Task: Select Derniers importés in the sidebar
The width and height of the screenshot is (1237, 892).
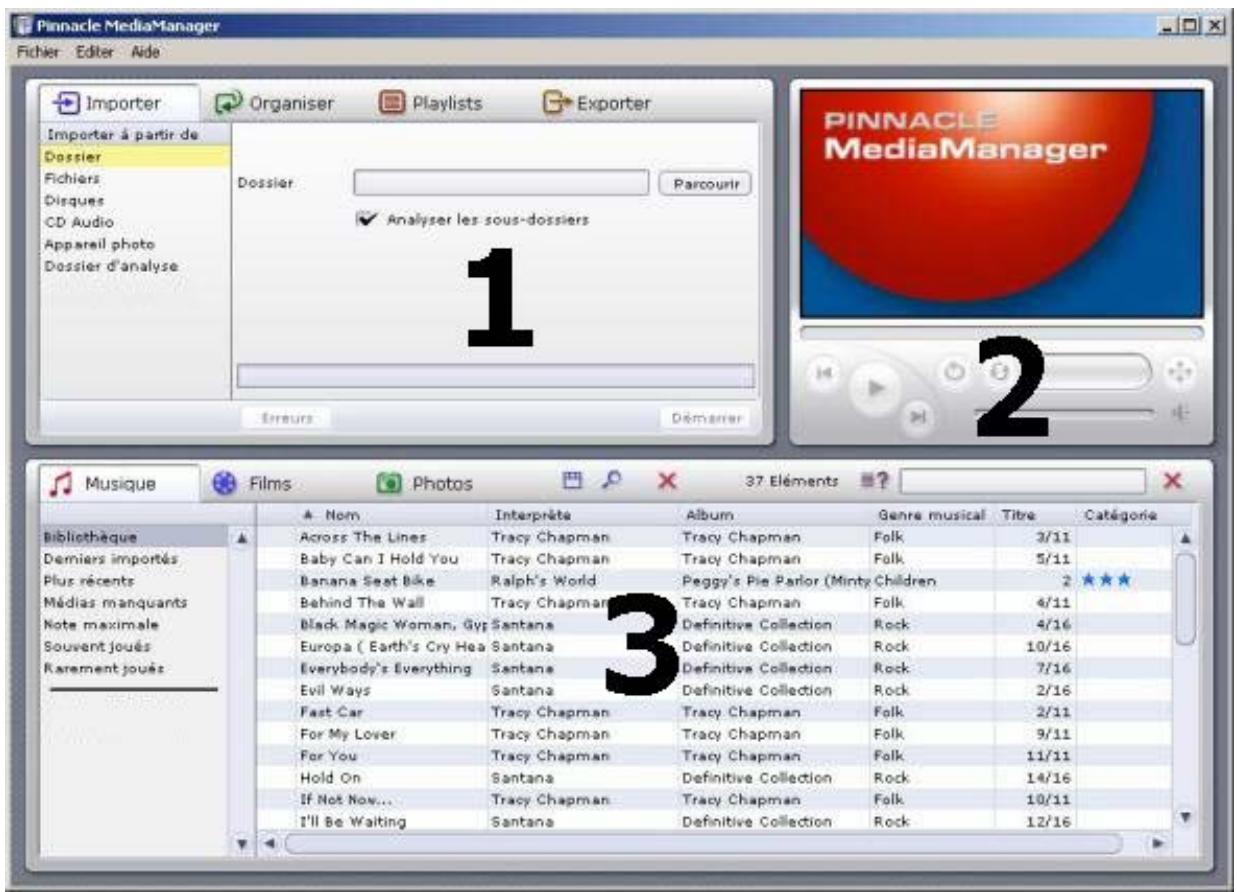Action: [x=134, y=559]
